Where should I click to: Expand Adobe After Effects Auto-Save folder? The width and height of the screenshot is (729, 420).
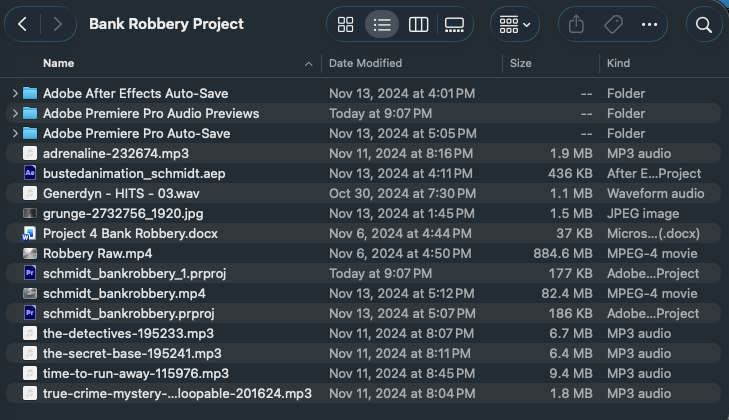15,93
